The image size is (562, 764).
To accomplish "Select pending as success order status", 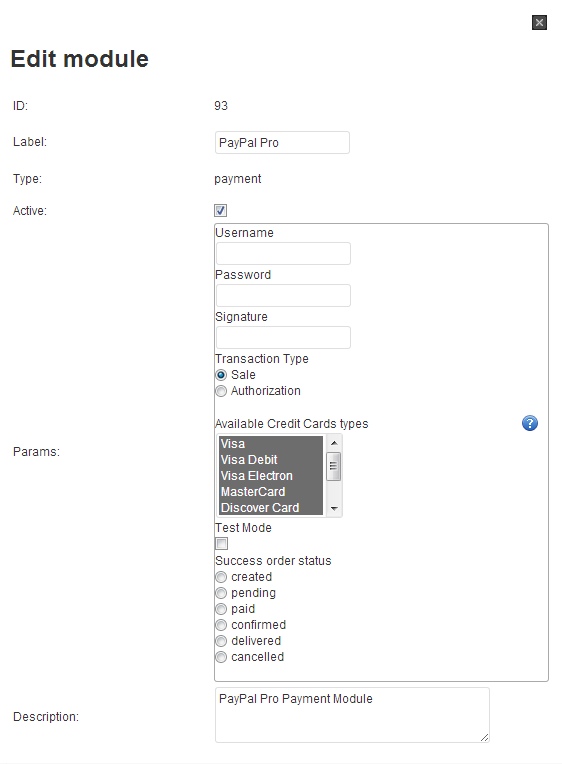I will 221,593.
